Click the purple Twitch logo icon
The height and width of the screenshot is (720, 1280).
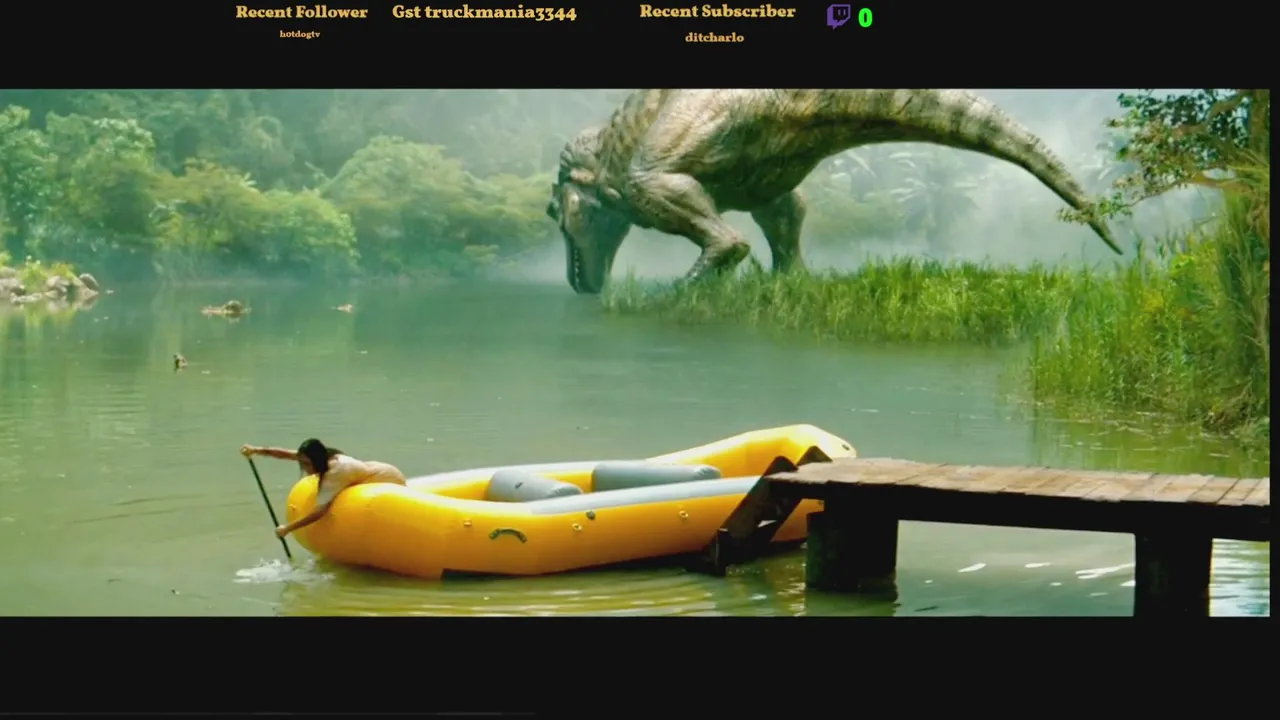click(838, 16)
